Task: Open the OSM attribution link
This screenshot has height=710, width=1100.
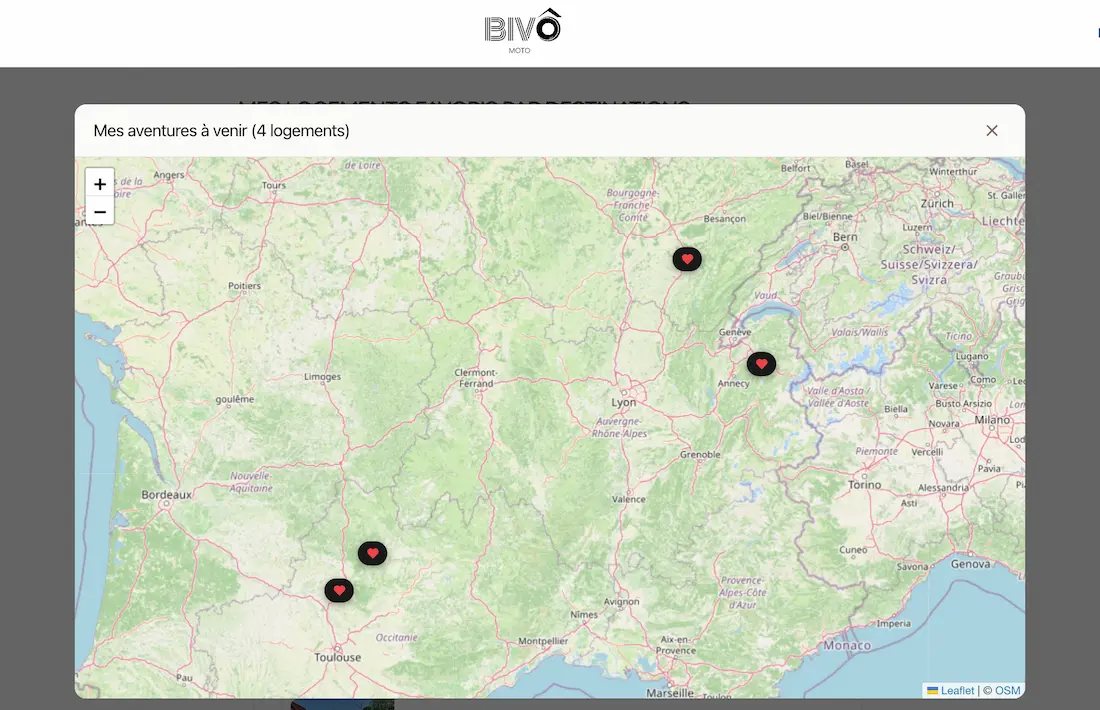Action: coord(1007,690)
